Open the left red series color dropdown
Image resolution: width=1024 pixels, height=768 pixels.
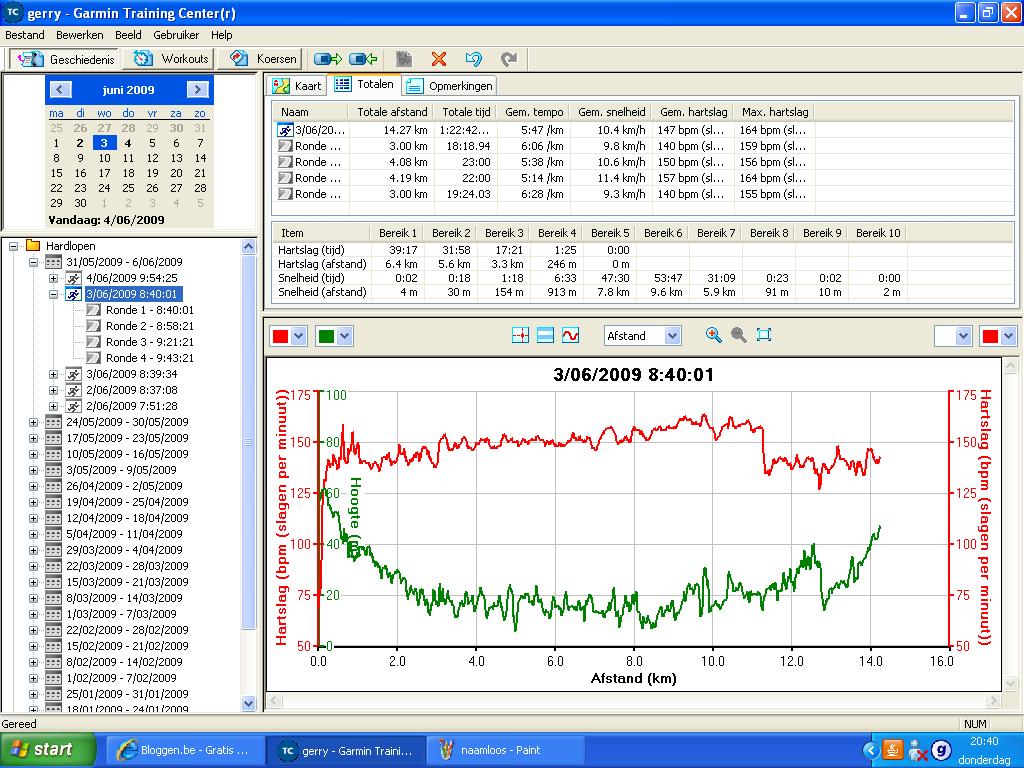pos(298,336)
